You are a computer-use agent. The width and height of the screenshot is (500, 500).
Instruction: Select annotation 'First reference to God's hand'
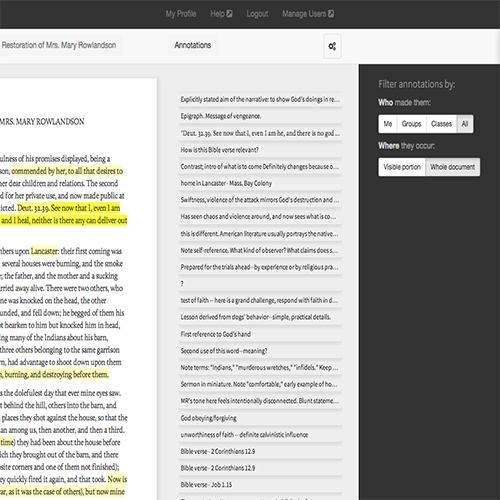tap(260, 334)
